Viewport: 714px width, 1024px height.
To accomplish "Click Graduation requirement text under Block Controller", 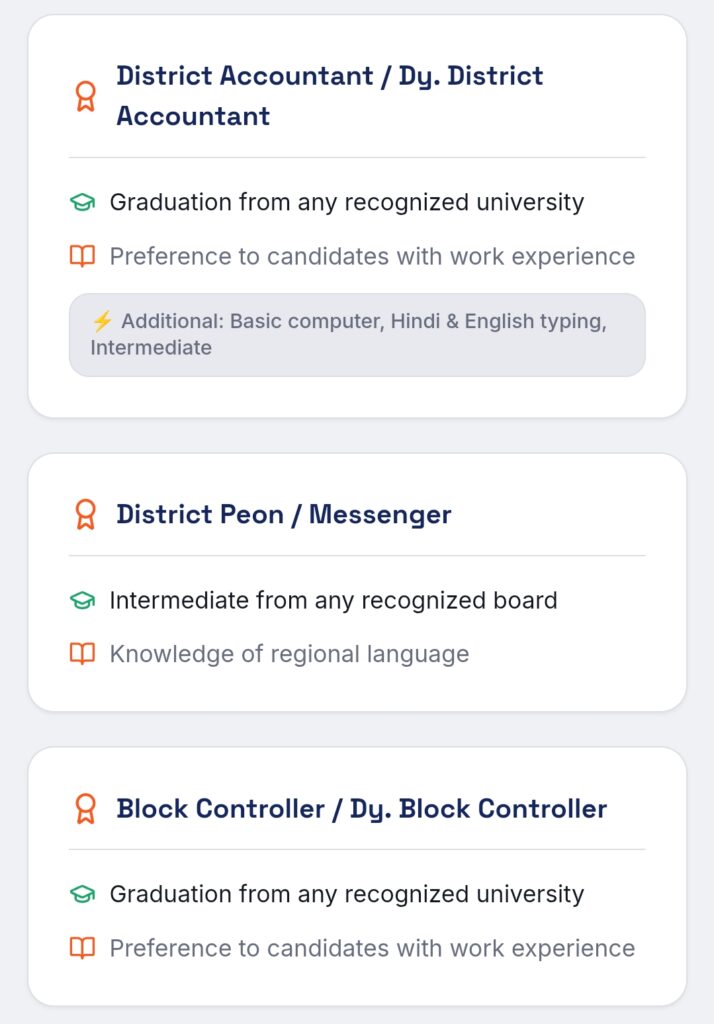I will (346, 894).
